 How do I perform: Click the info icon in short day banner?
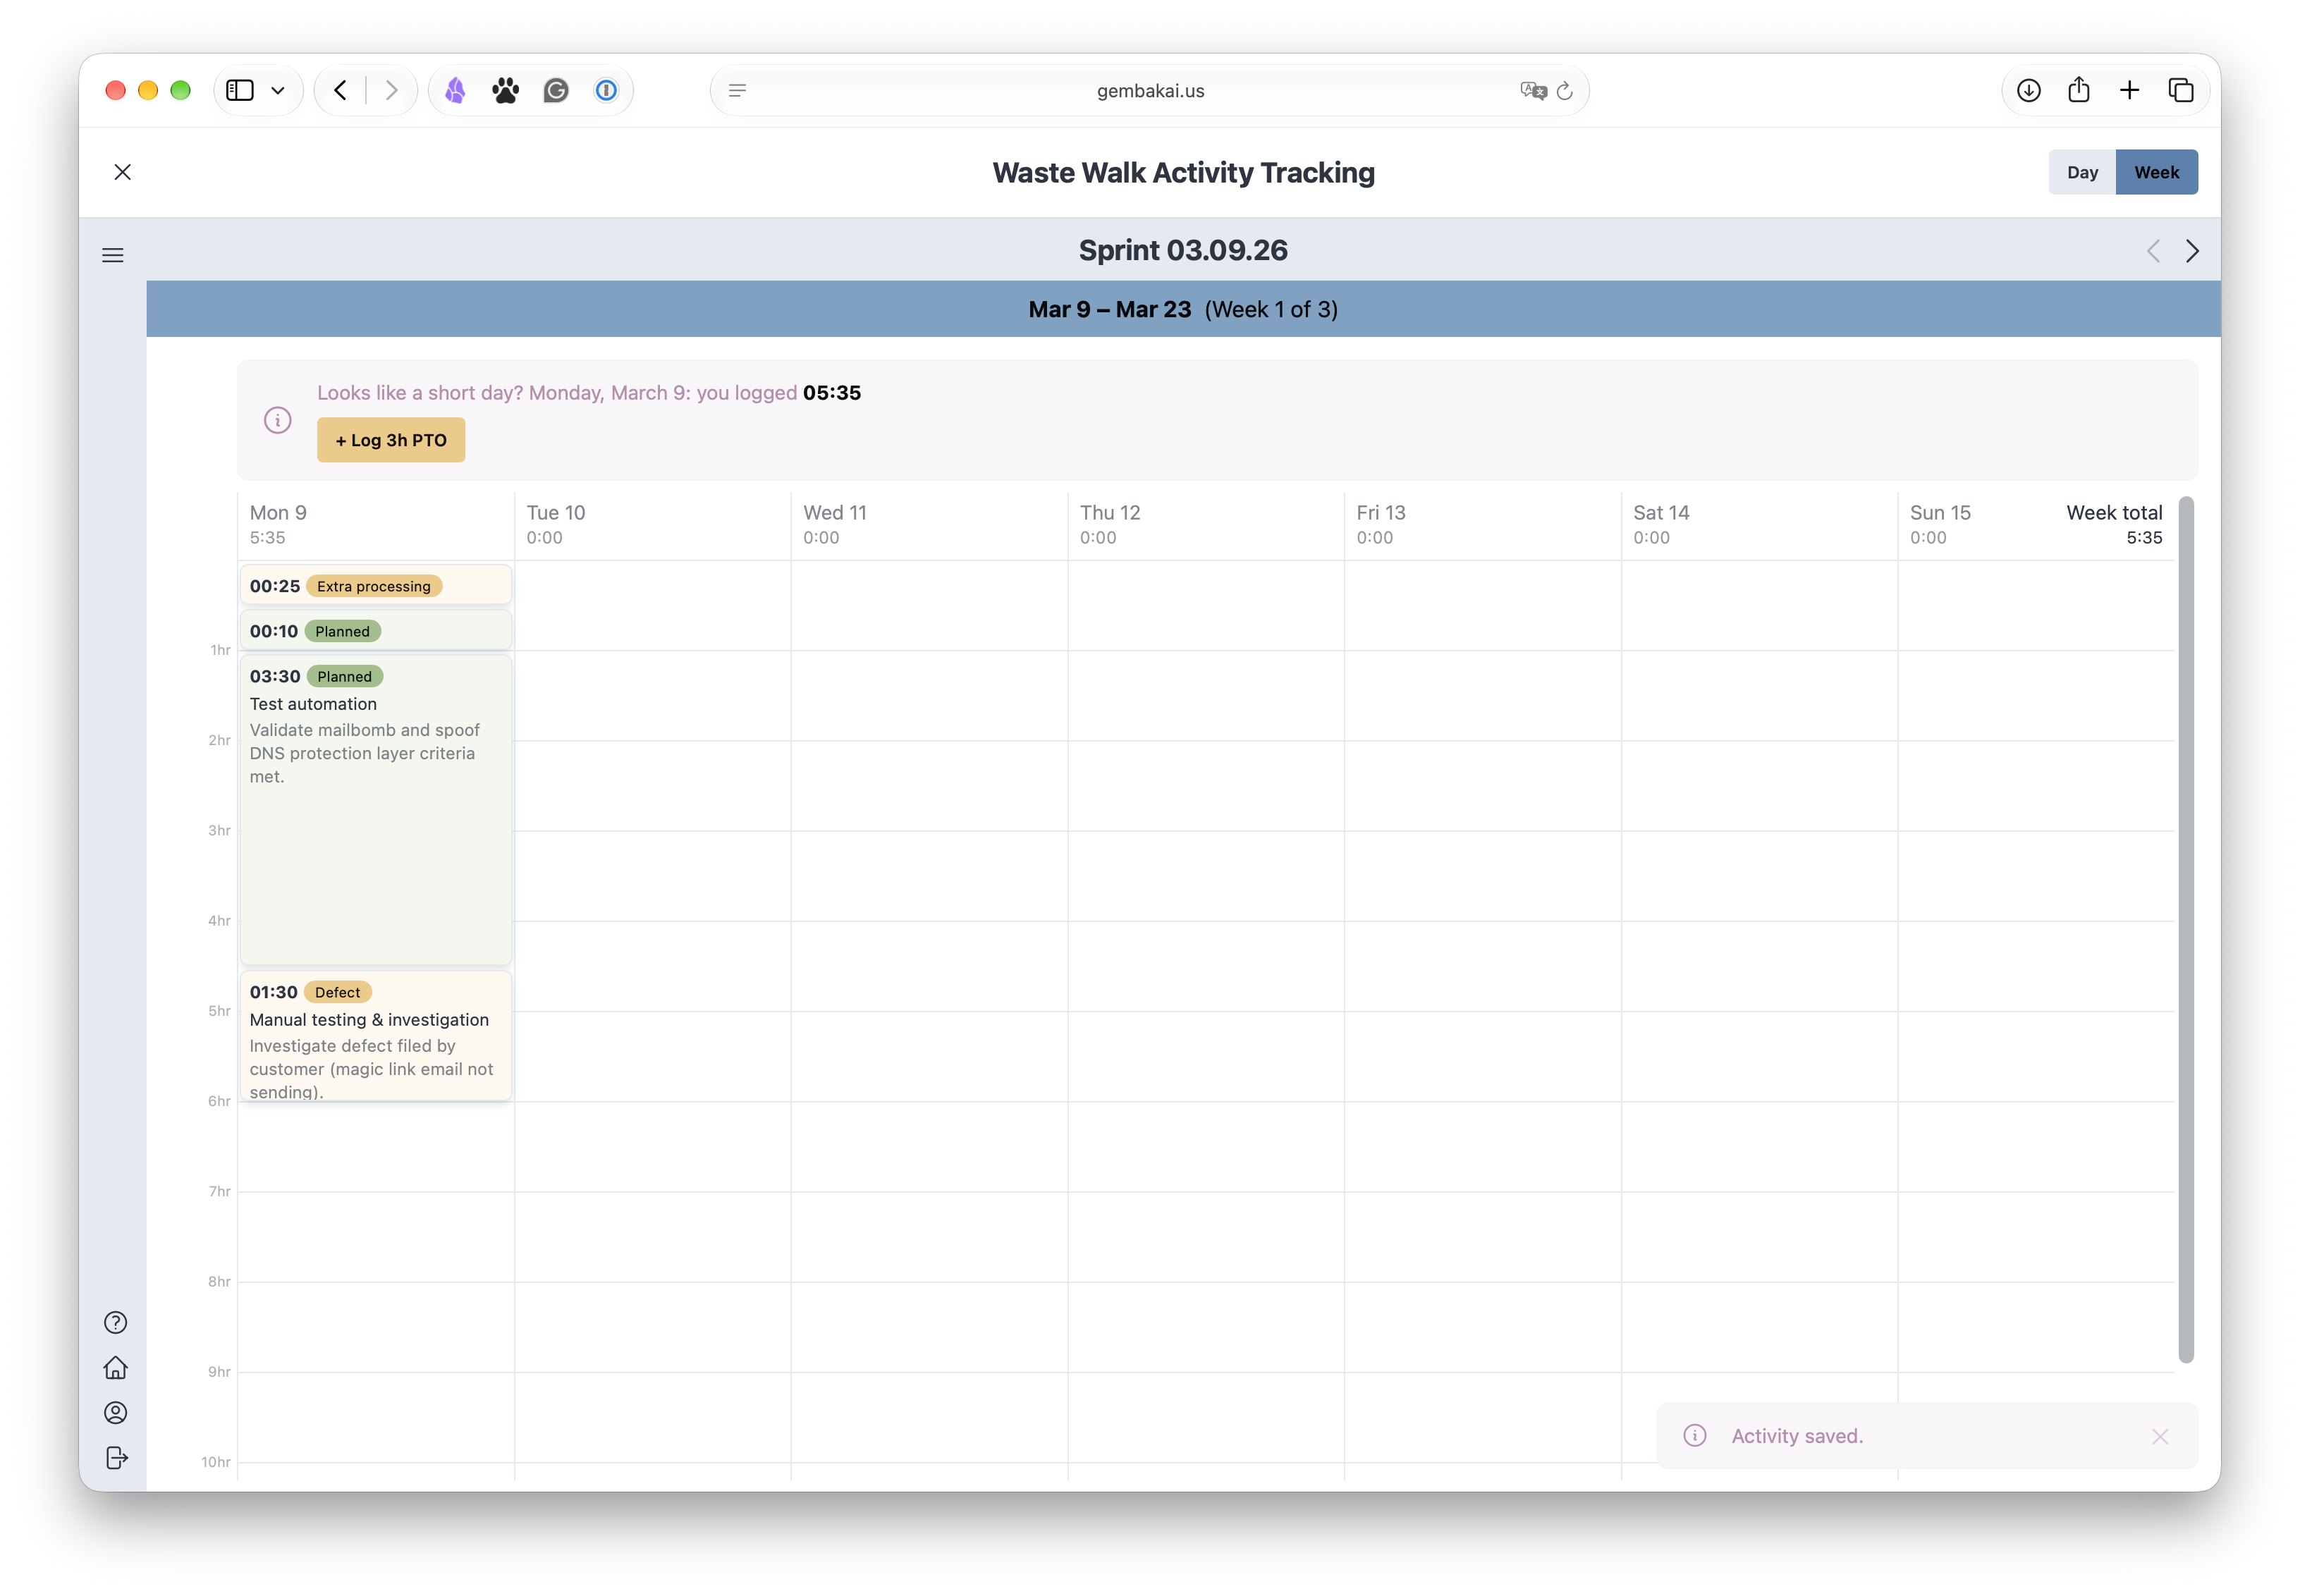tap(278, 420)
